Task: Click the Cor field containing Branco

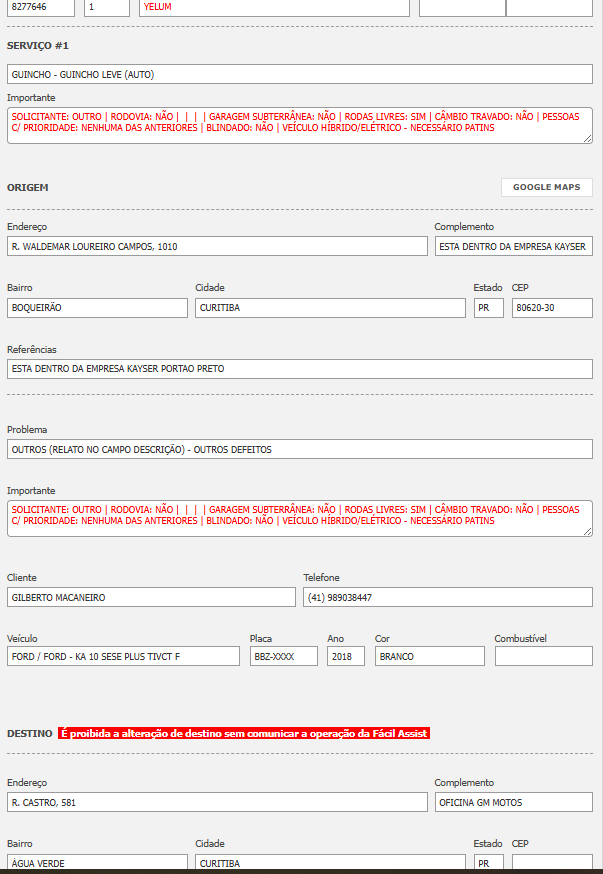Action: pos(429,656)
